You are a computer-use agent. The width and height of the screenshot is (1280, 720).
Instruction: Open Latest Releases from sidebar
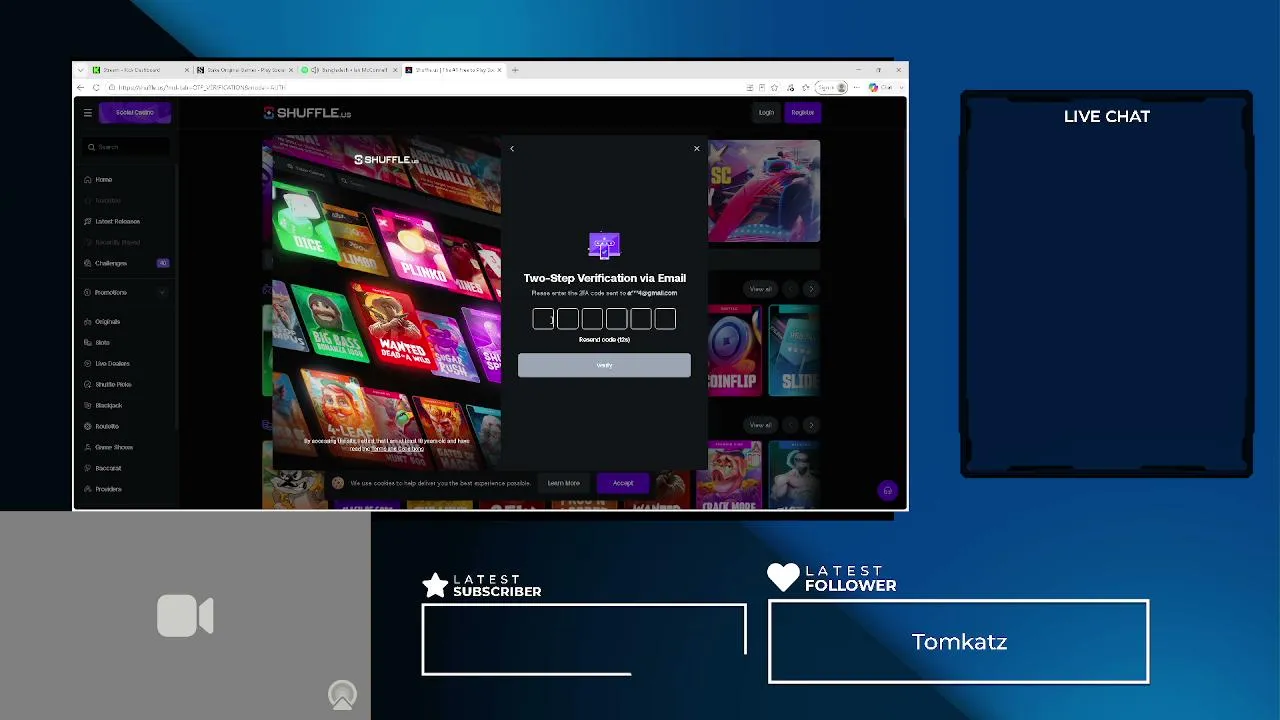pyautogui.click(x=117, y=222)
